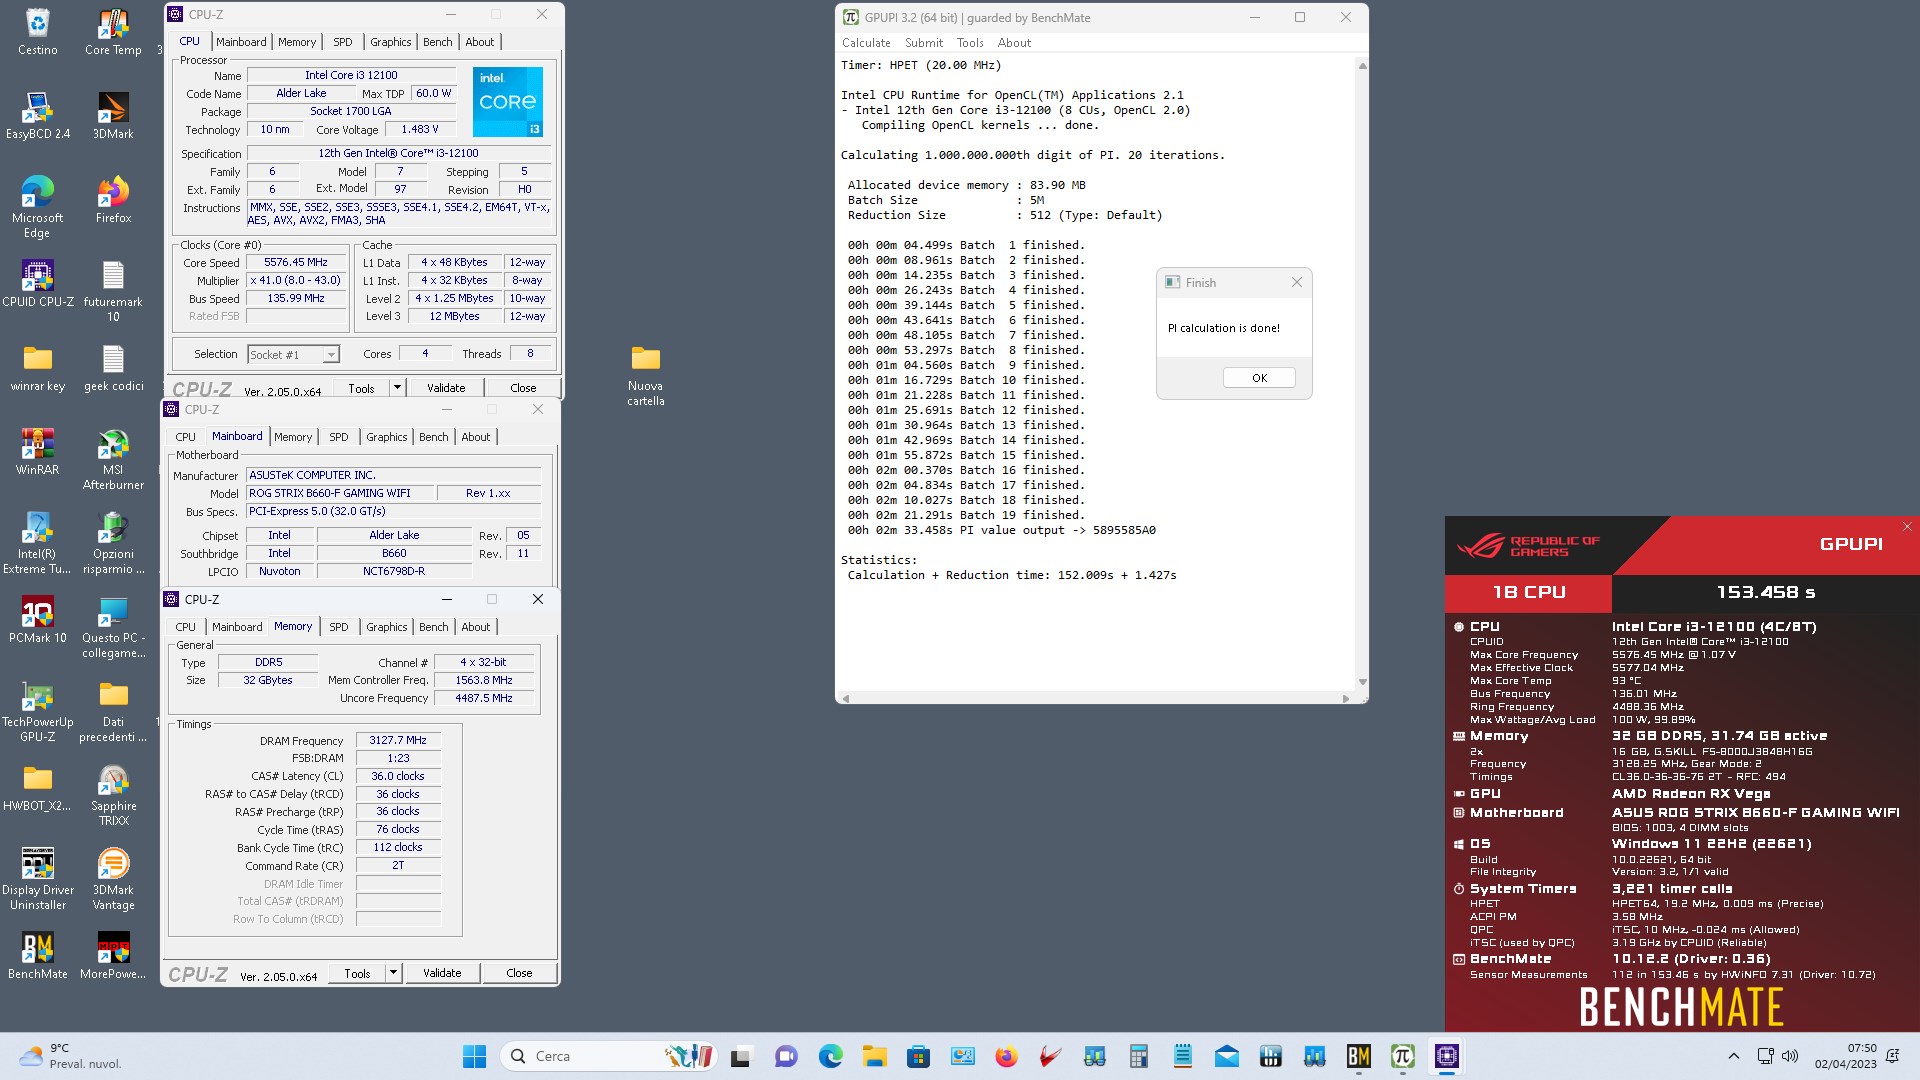Open WinRAR desktop shortcut

tap(37, 451)
